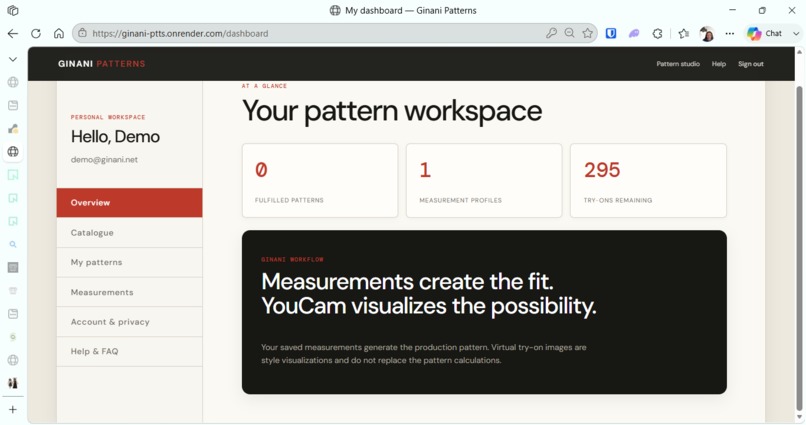Open Copilot Chat button

pos(765,33)
